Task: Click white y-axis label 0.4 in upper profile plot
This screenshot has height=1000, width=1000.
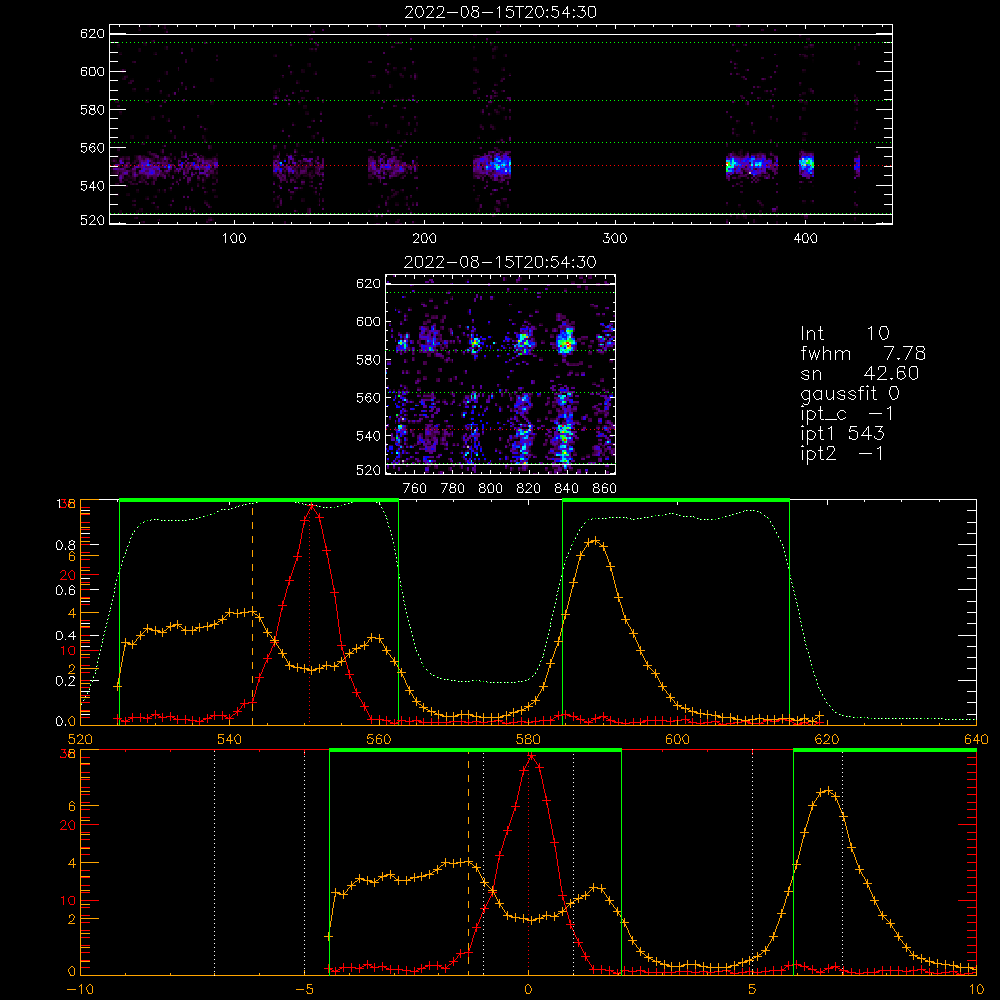Action: pyautogui.click(x=66, y=636)
